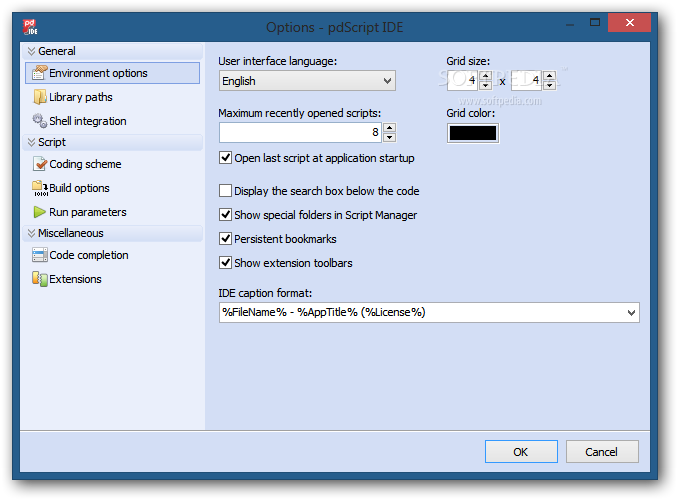Viewport: 678px width, 500px height.
Task: Decrease the first Grid size value
Action: [x=486, y=85]
